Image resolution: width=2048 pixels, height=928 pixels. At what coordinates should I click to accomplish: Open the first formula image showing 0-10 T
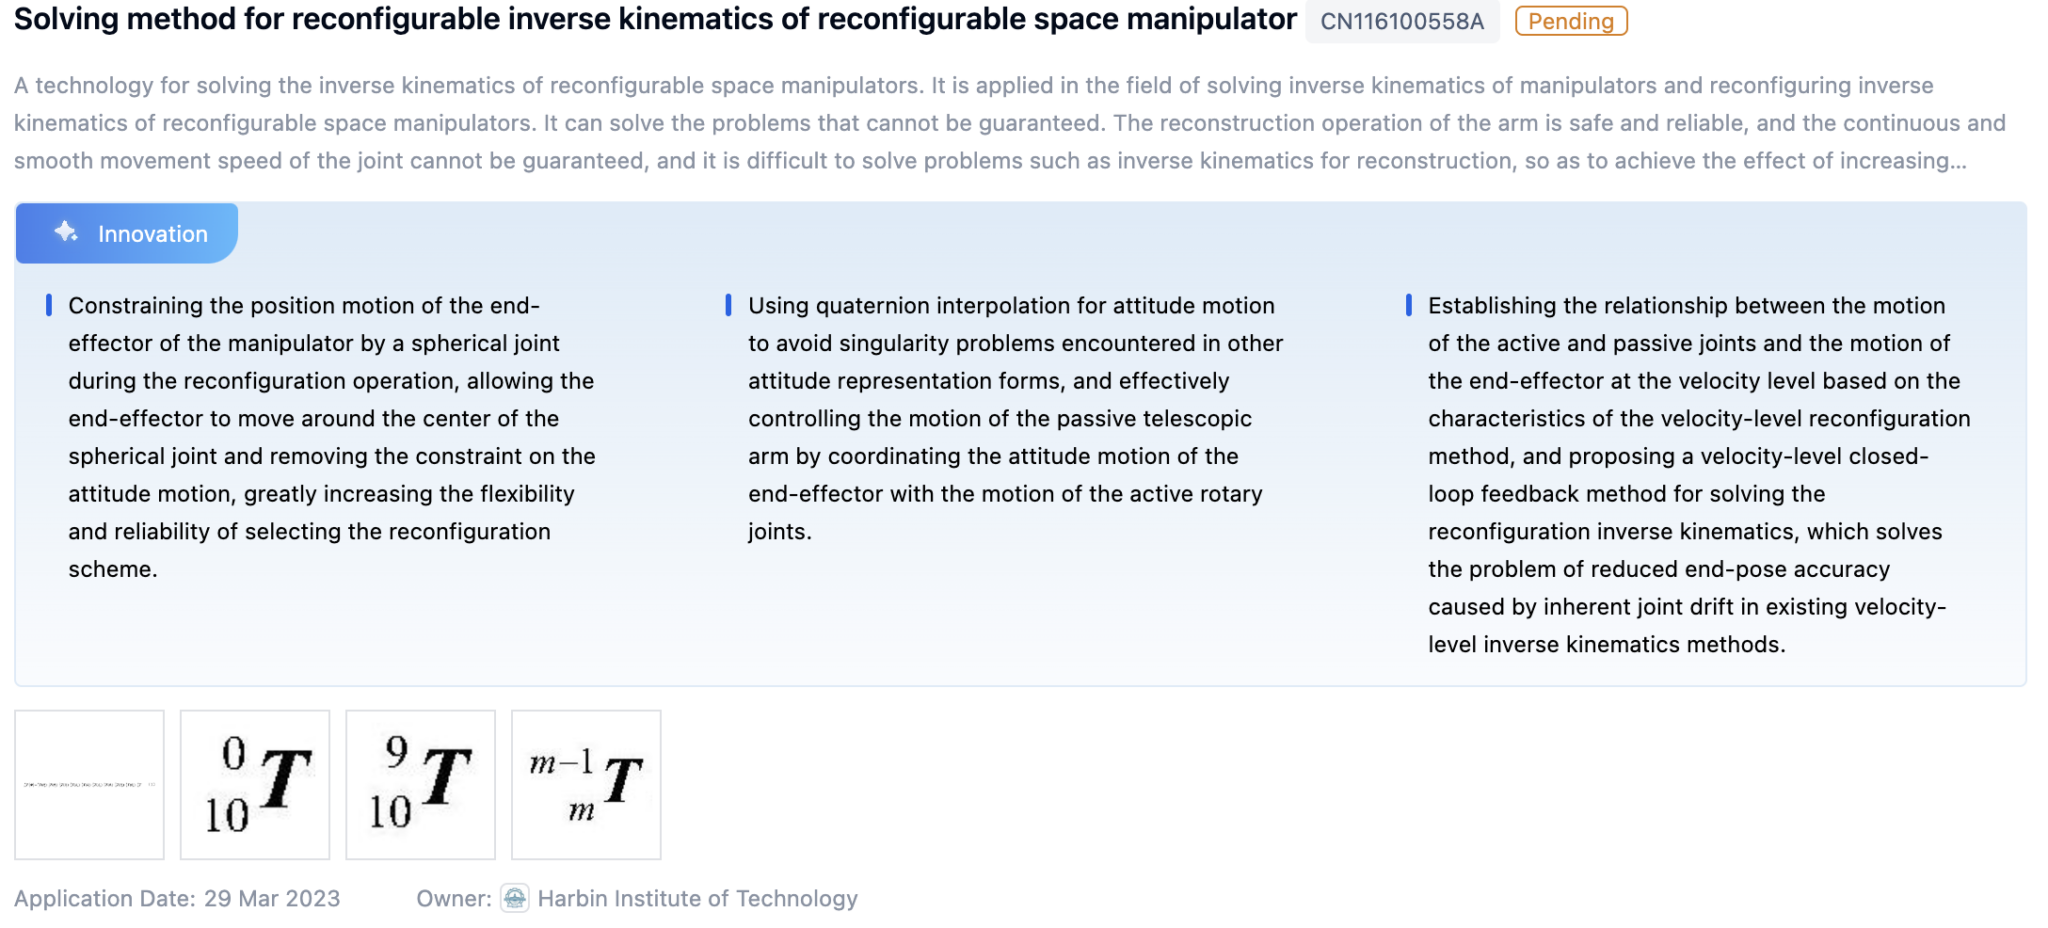coord(254,783)
